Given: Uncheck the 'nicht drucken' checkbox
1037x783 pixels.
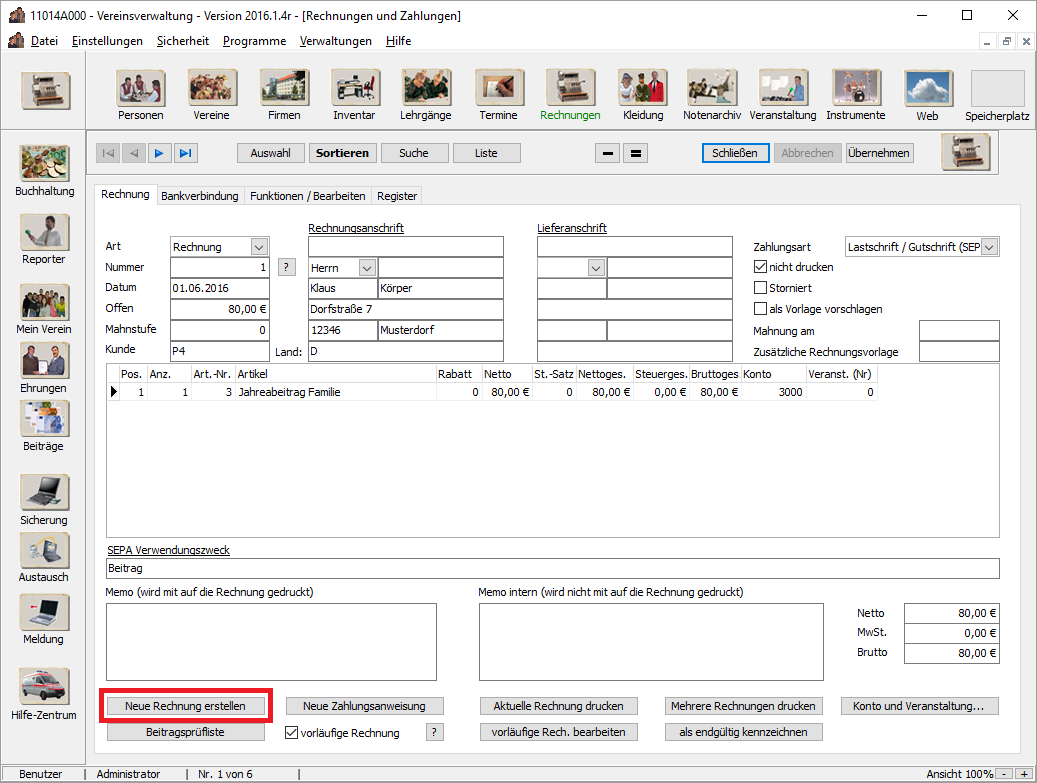Looking at the screenshot, I should [760, 267].
